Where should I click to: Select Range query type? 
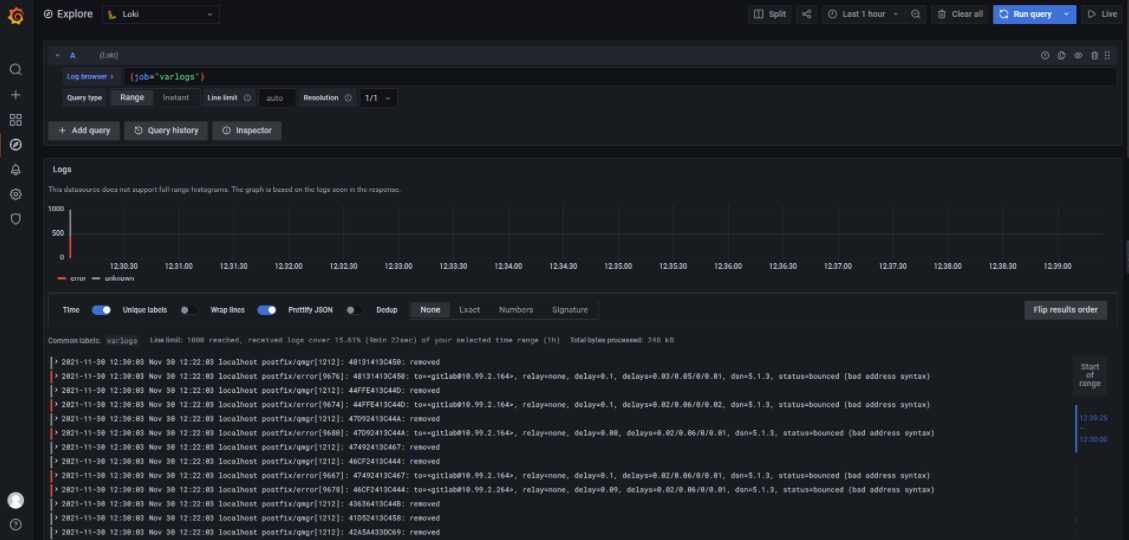coord(132,98)
